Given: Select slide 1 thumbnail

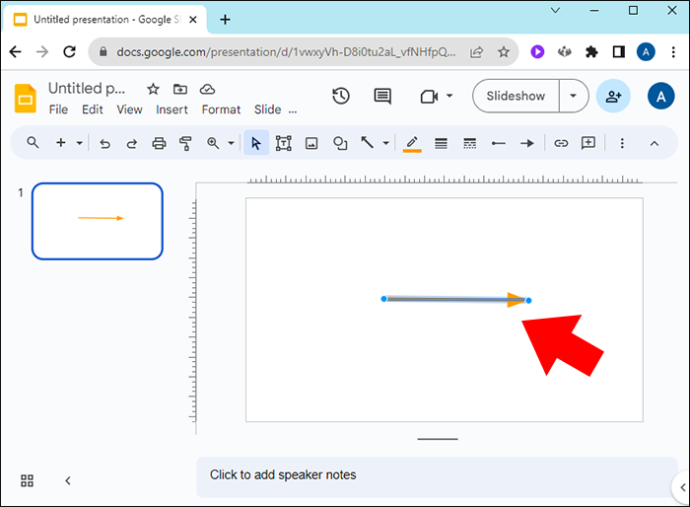Looking at the screenshot, I should pos(97,221).
